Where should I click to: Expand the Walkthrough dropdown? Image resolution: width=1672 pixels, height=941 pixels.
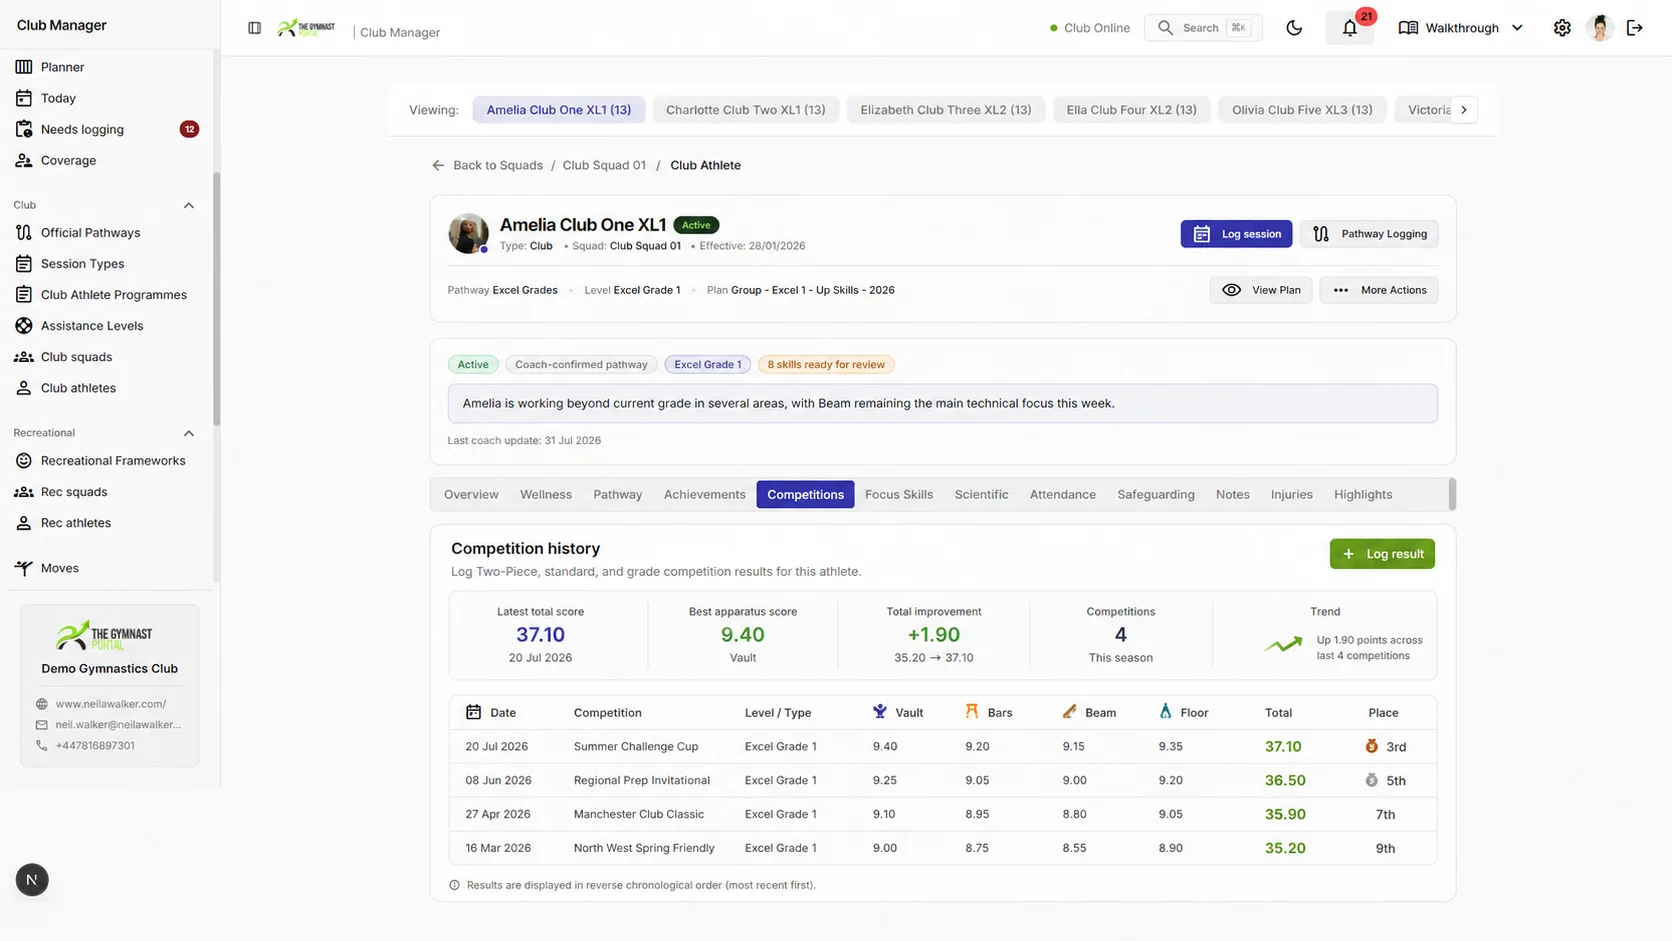pyautogui.click(x=1461, y=28)
